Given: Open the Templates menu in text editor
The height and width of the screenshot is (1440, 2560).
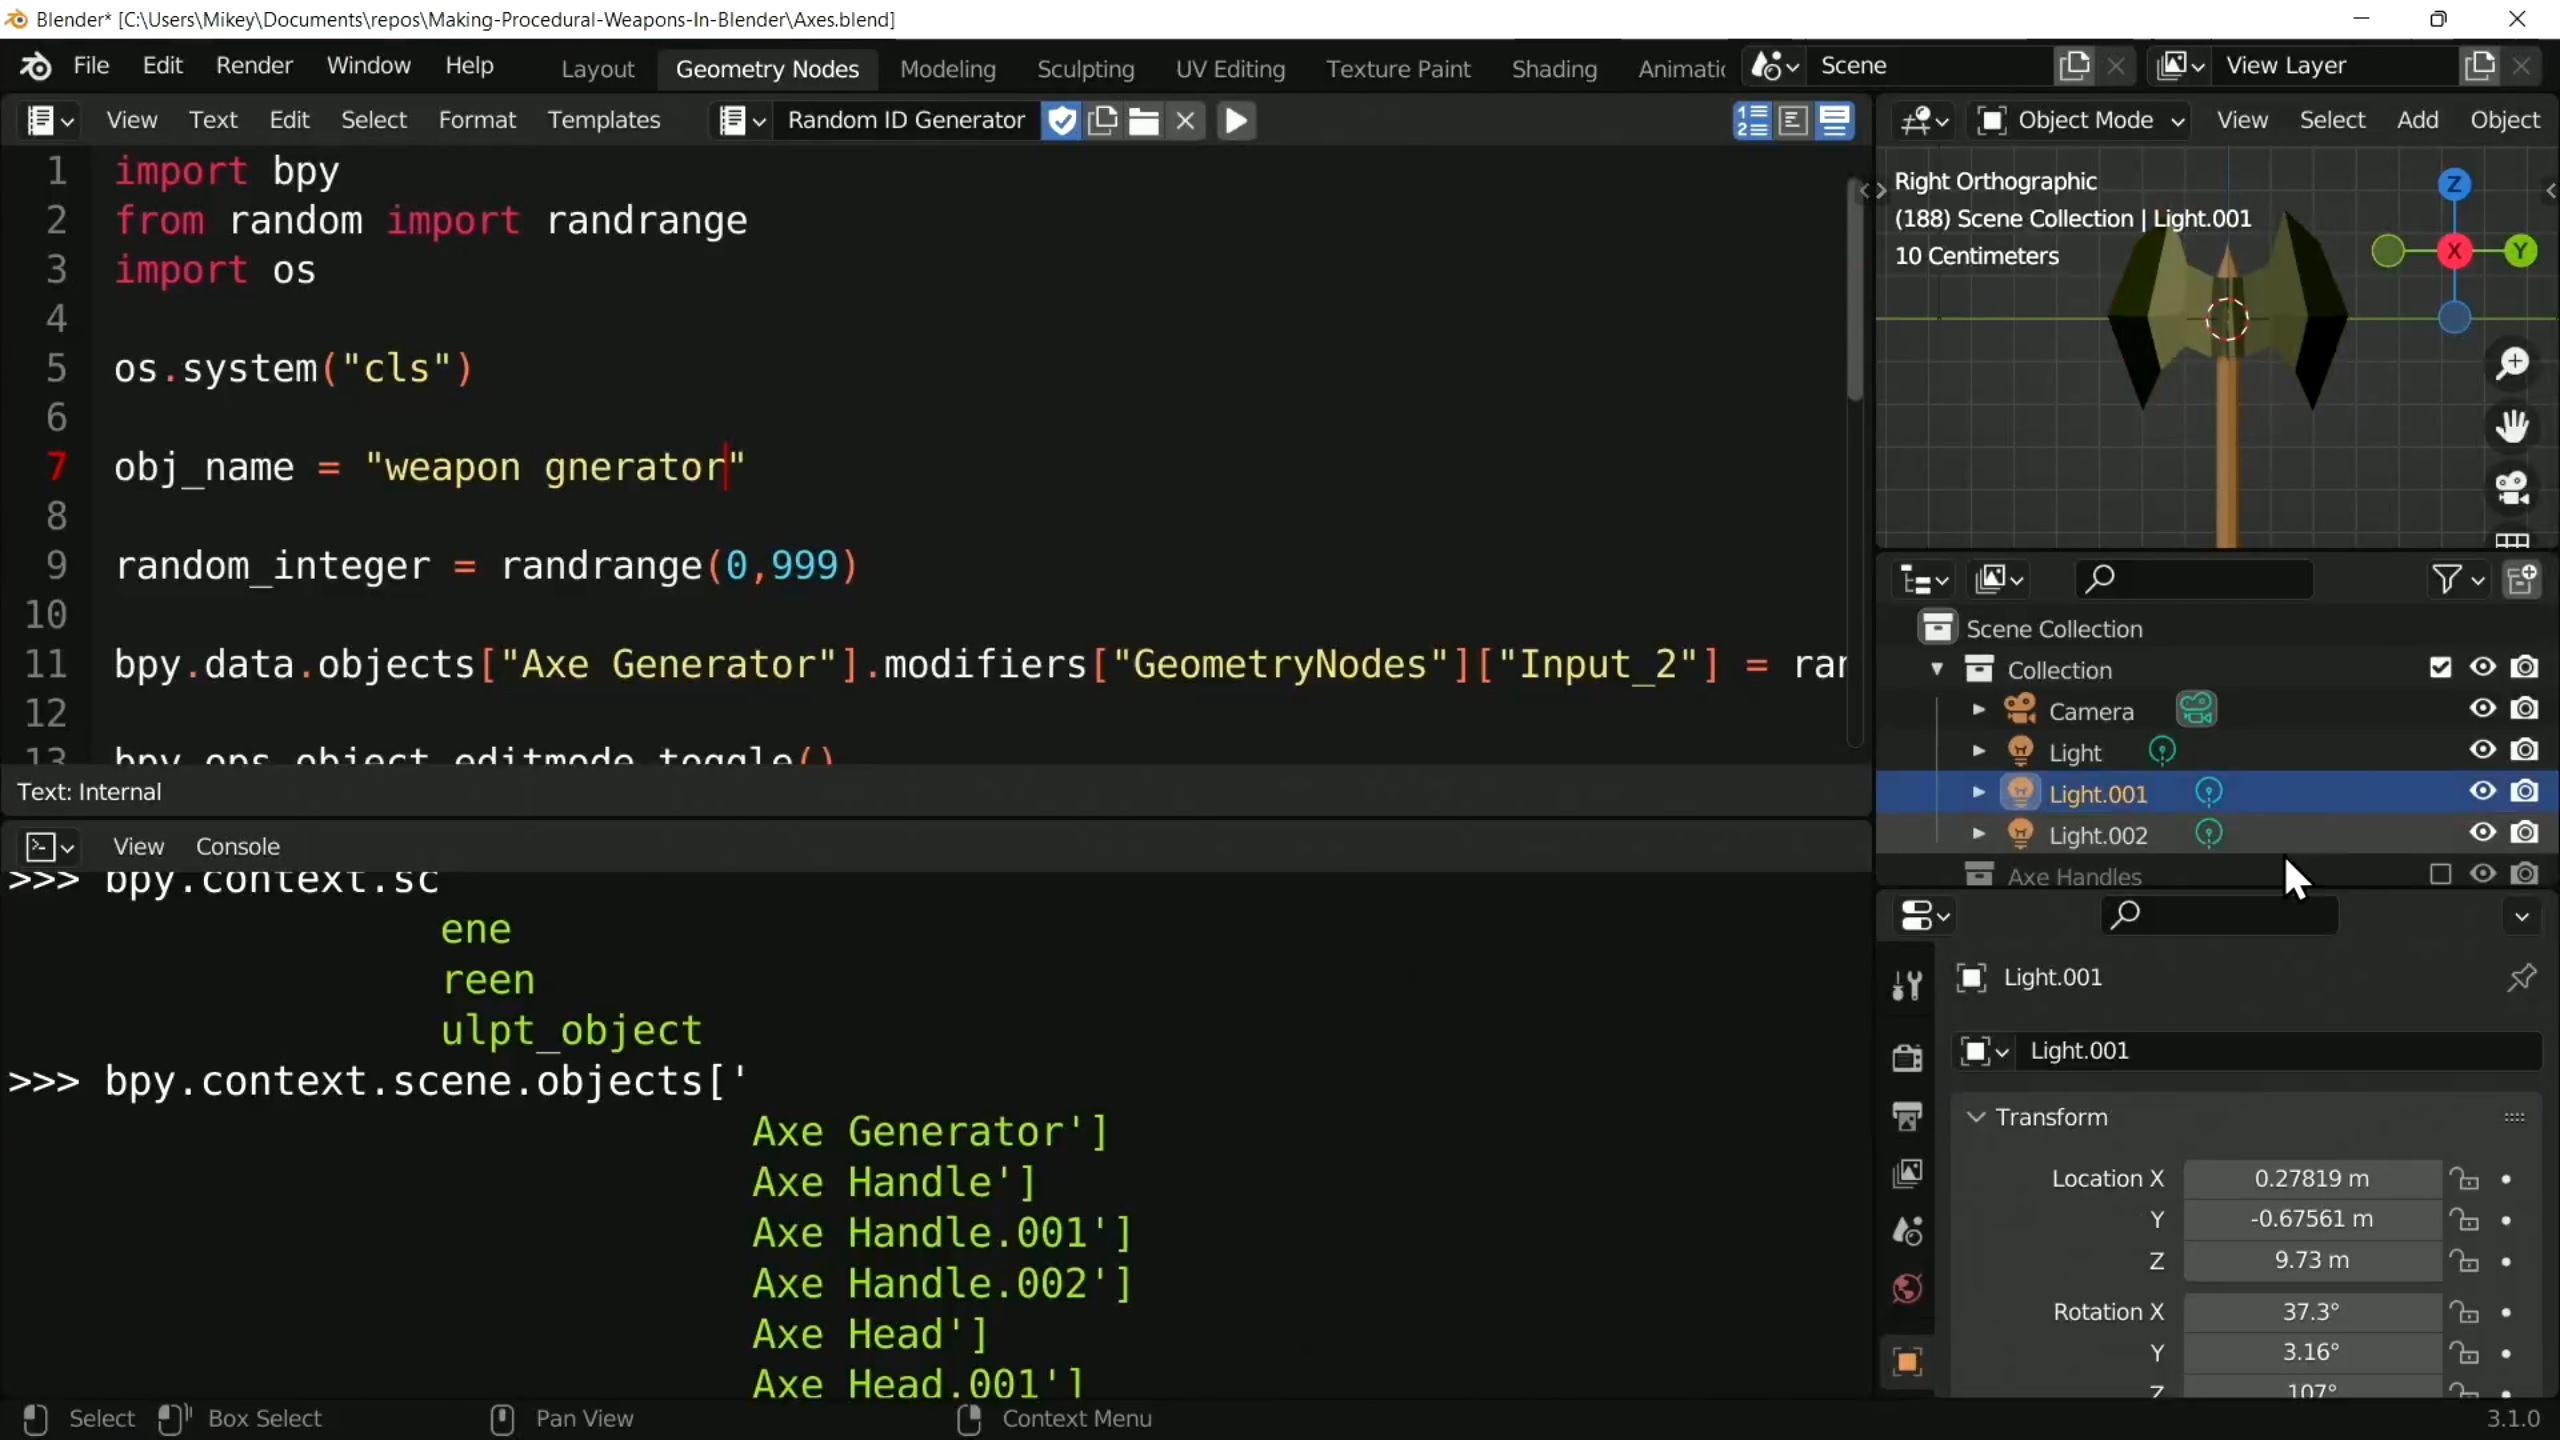Looking at the screenshot, I should [603, 120].
